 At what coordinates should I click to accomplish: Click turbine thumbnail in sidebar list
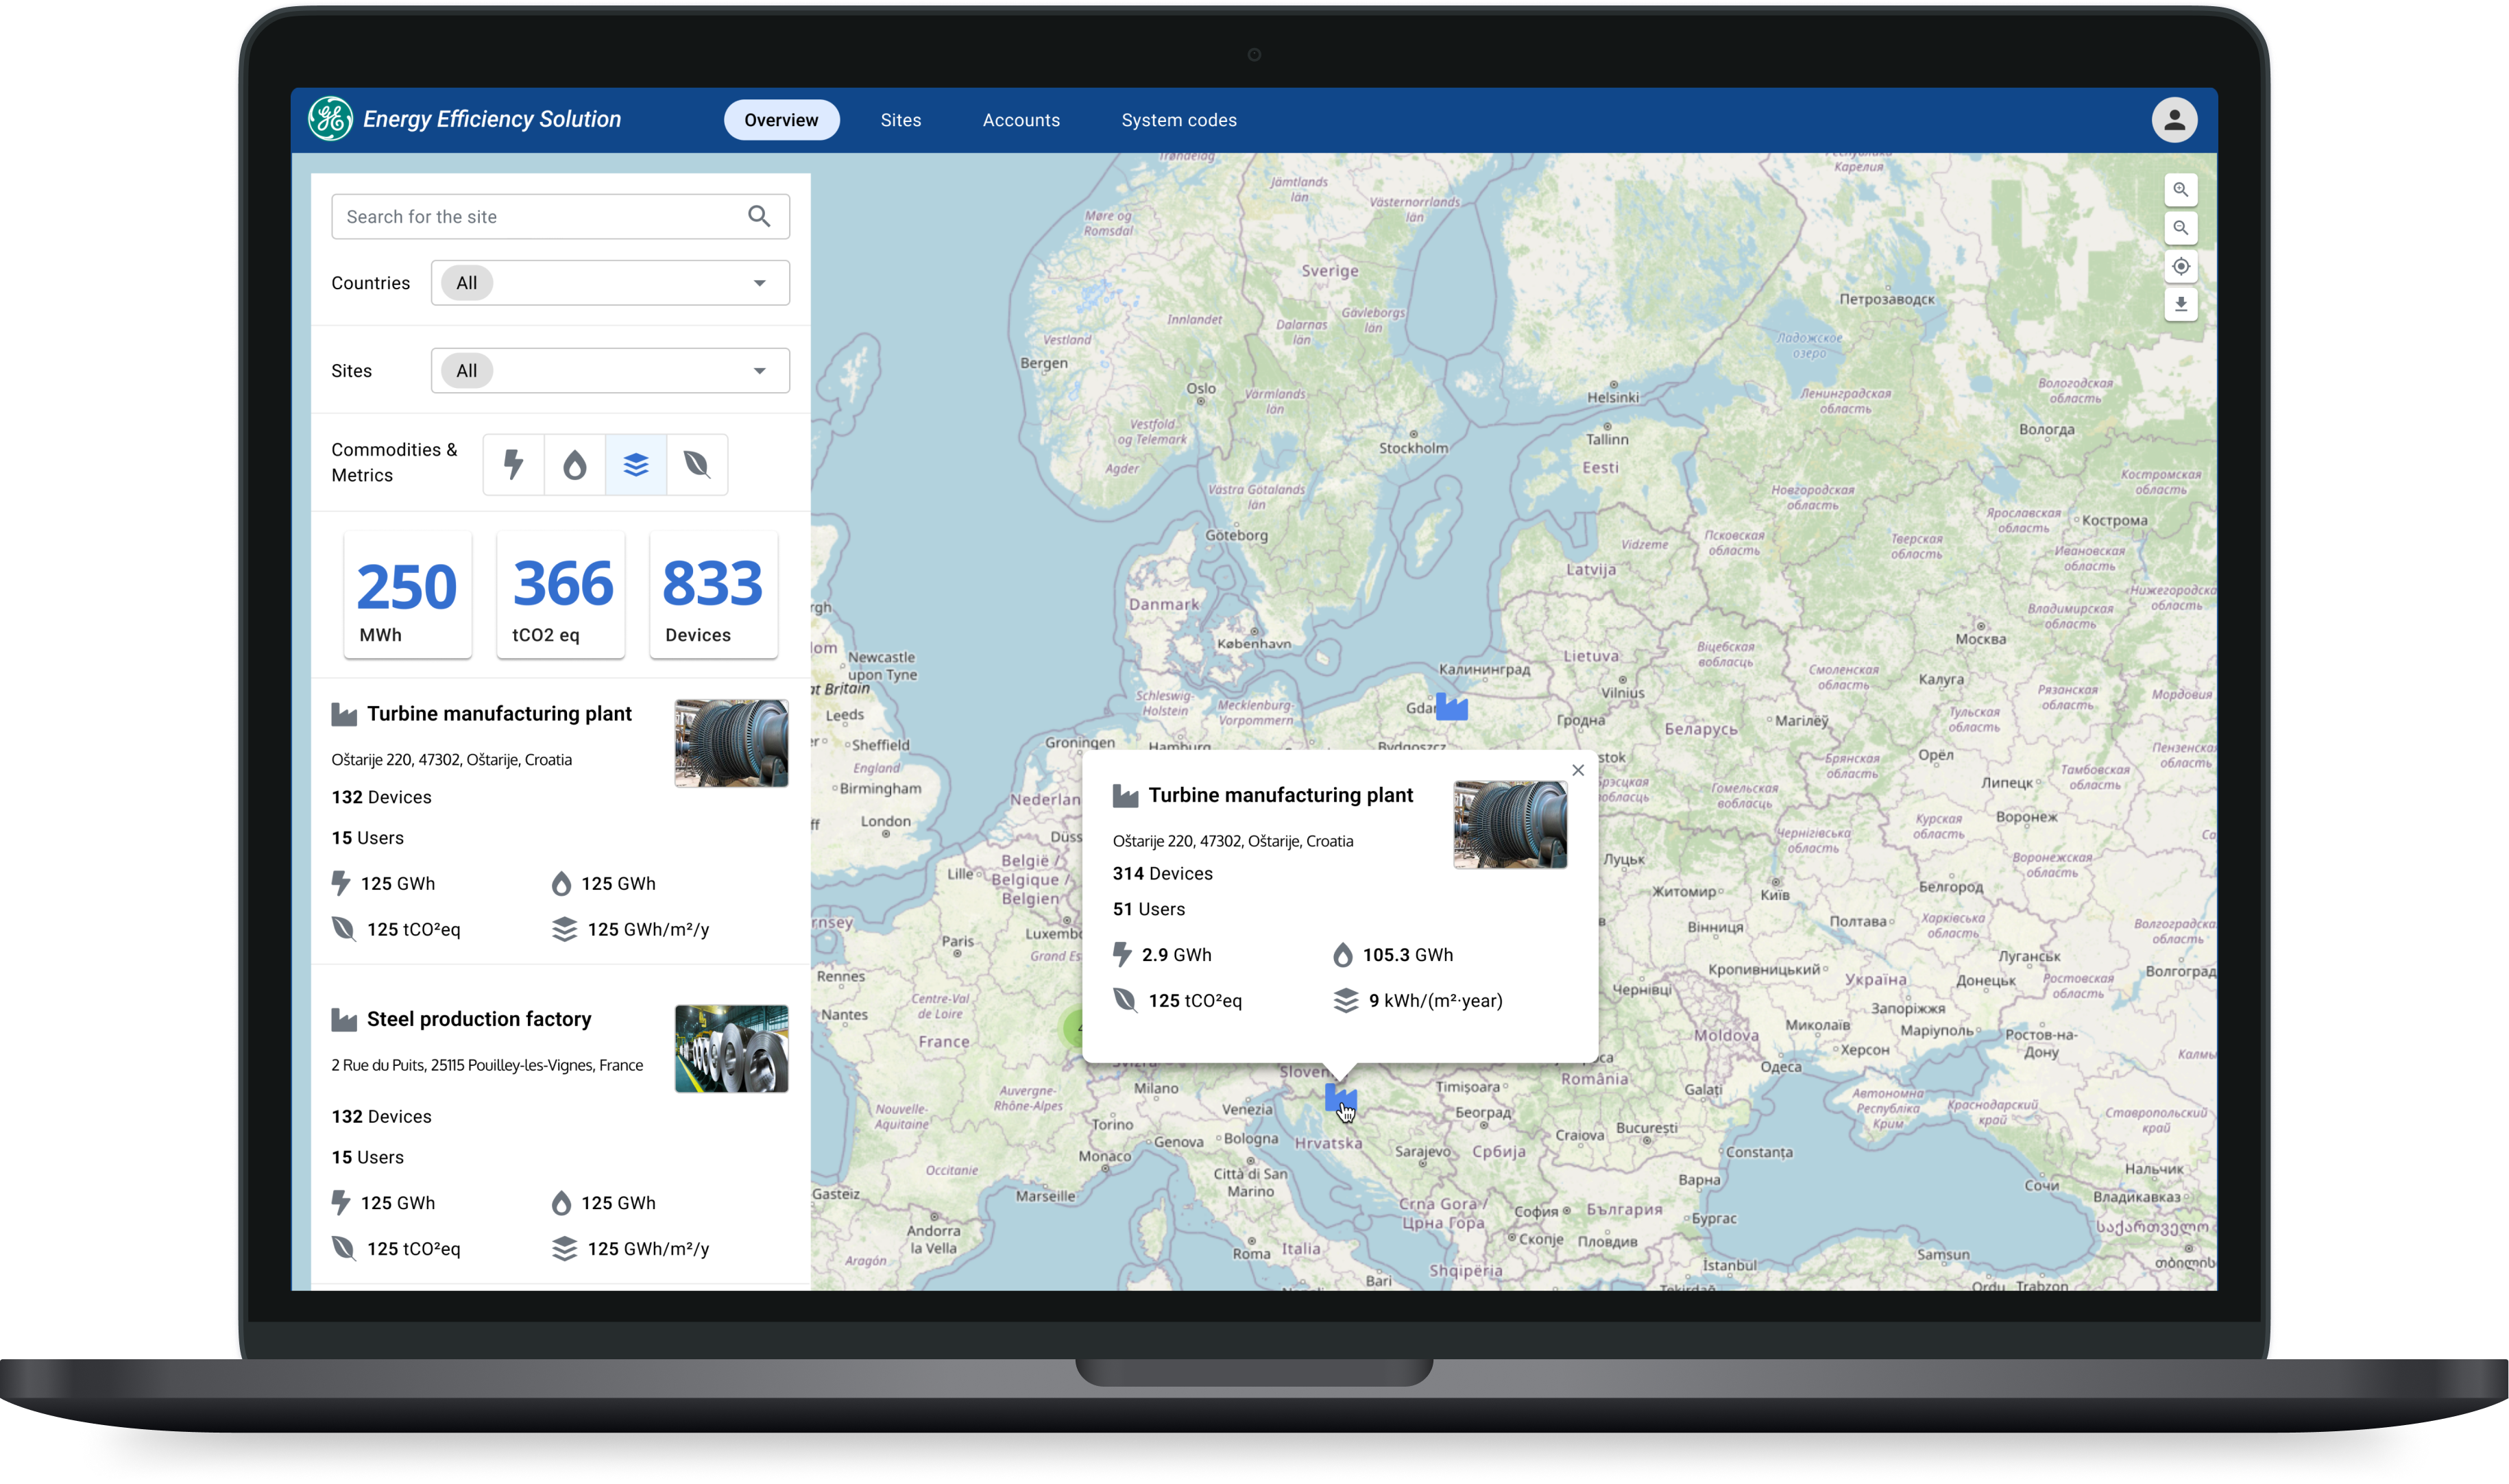731,743
